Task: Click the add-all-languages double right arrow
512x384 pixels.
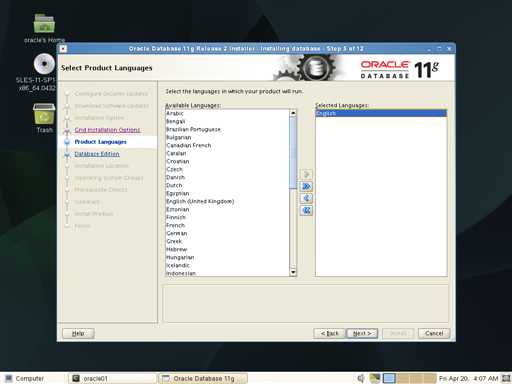Action: [x=306, y=186]
